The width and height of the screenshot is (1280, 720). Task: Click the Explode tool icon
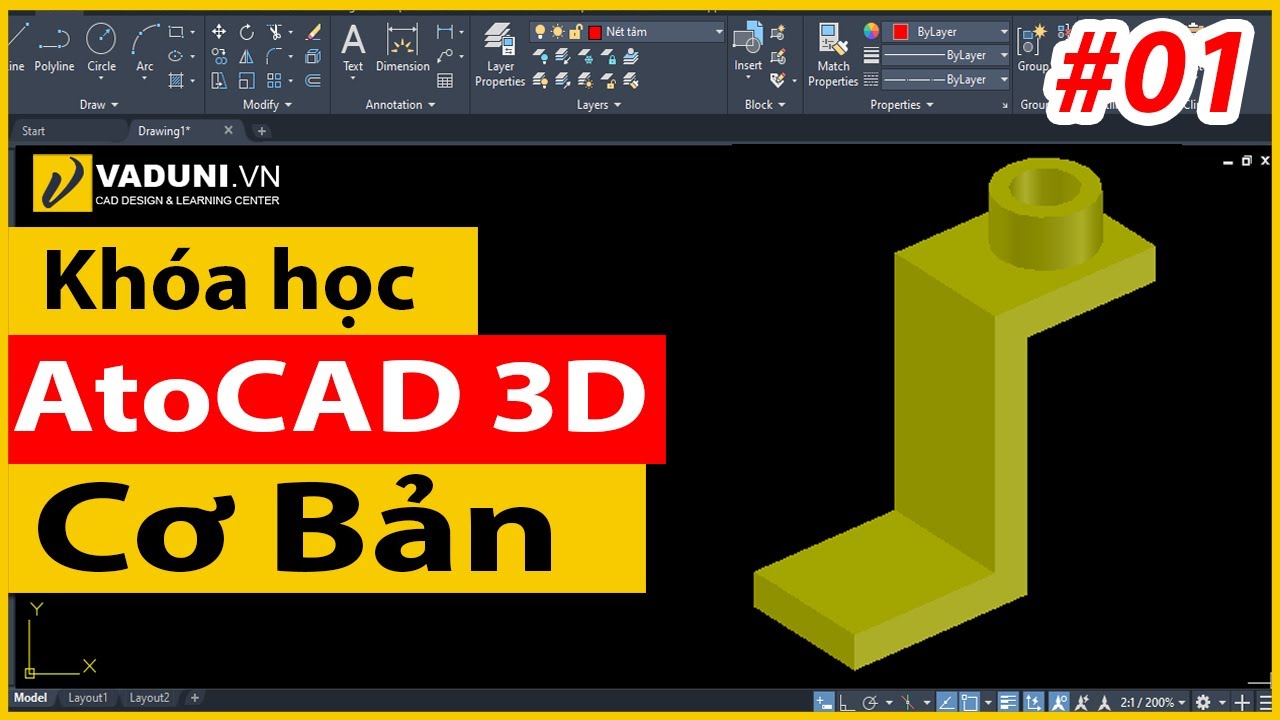coord(313,56)
